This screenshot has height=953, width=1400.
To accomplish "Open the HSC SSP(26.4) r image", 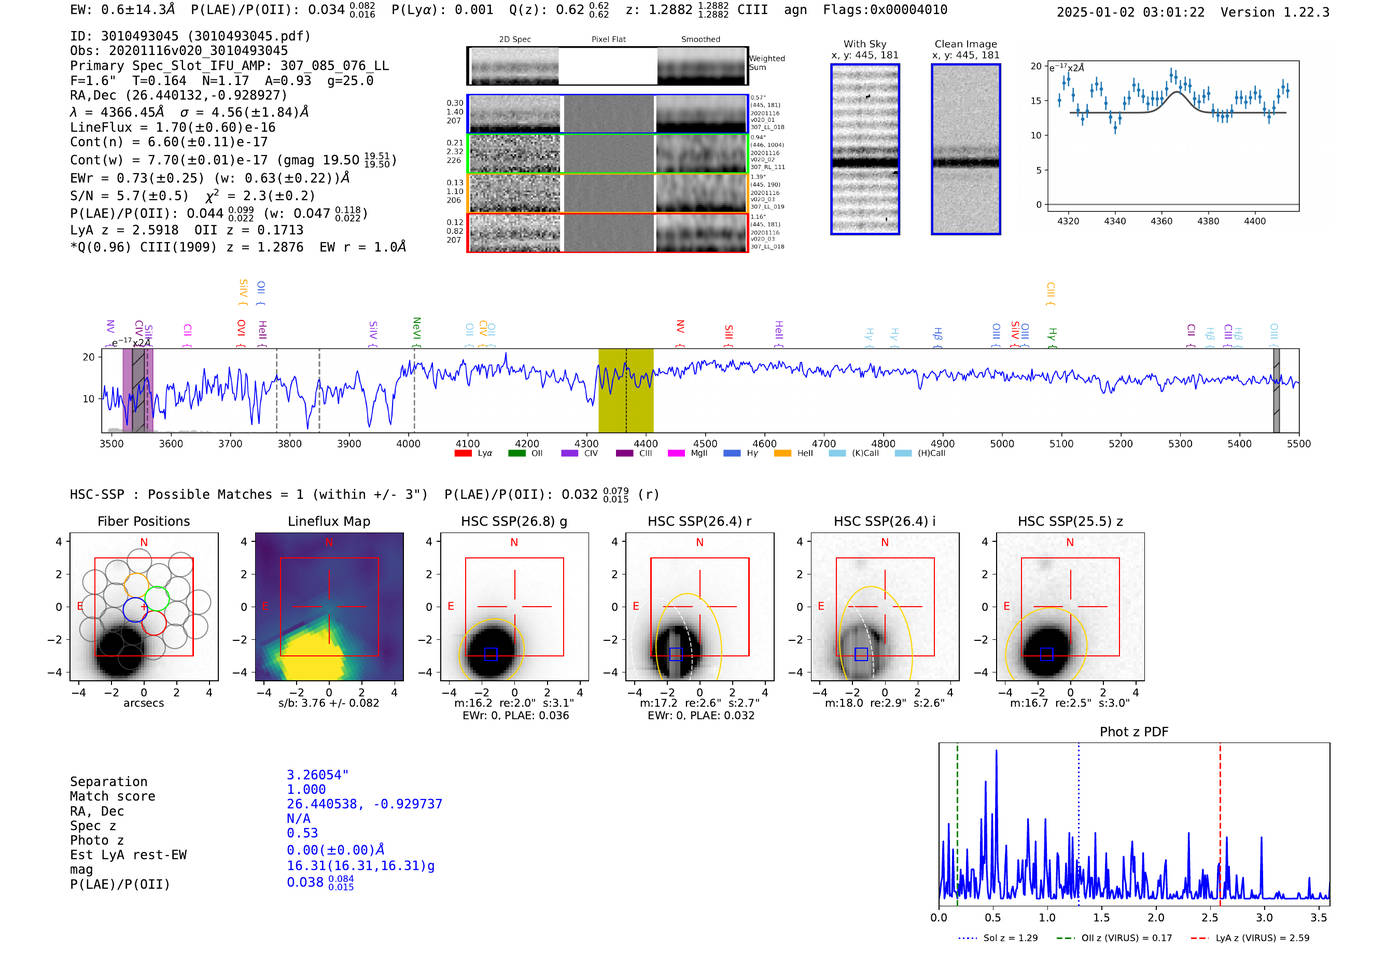I will [x=700, y=607].
